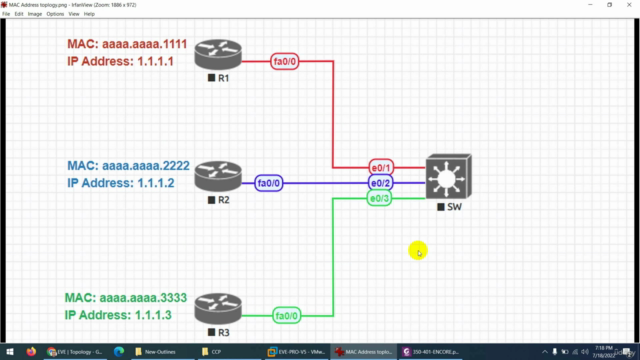640x360 pixels.
Task: Open the Edit menu
Action: tap(19, 14)
